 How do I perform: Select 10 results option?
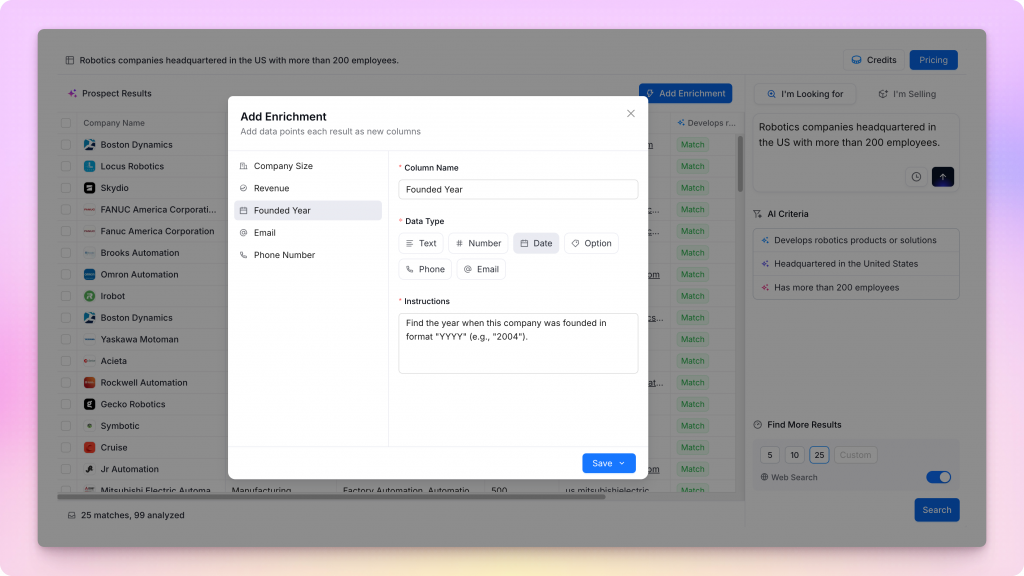point(794,455)
